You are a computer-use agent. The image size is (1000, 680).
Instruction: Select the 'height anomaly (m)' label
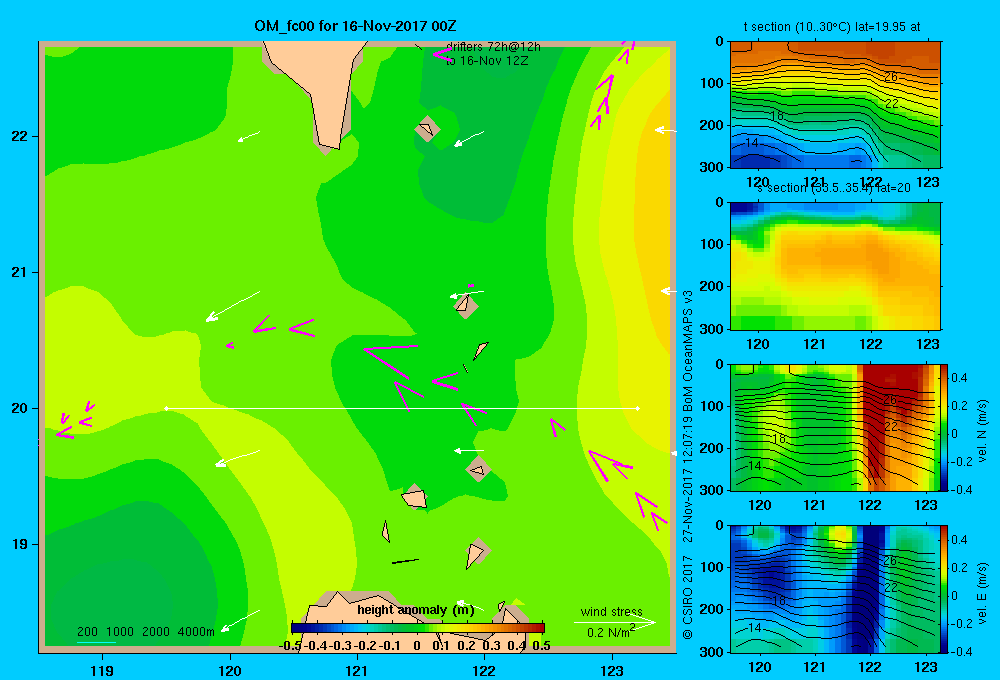[416, 610]
